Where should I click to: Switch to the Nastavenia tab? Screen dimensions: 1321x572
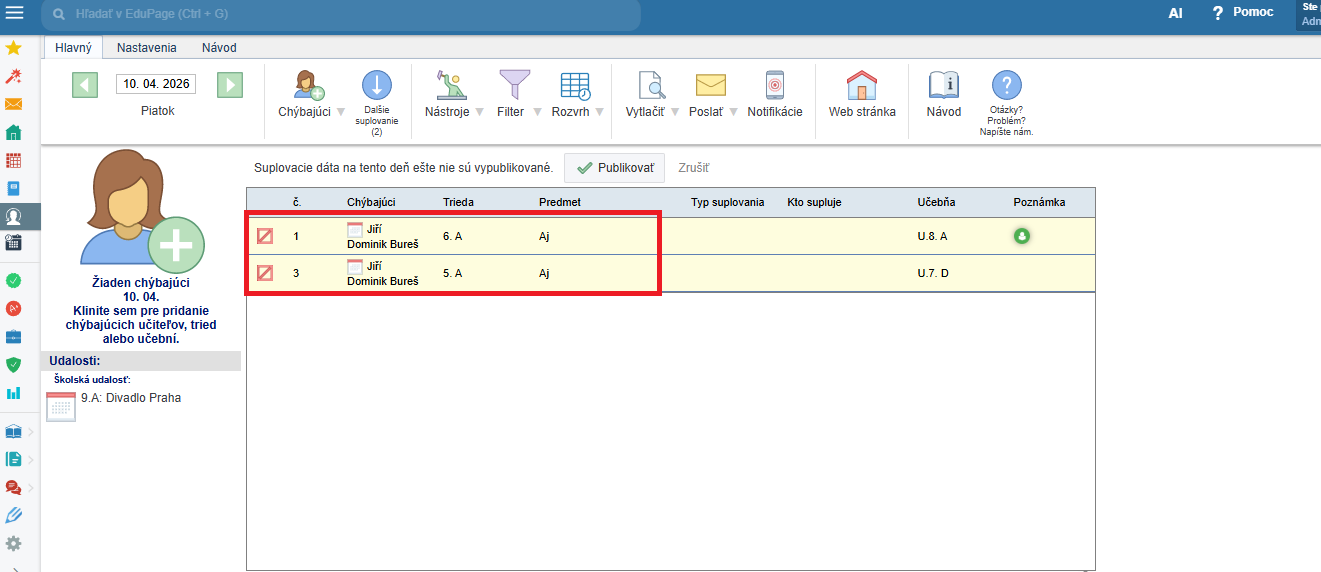click(x=146, y=47)
